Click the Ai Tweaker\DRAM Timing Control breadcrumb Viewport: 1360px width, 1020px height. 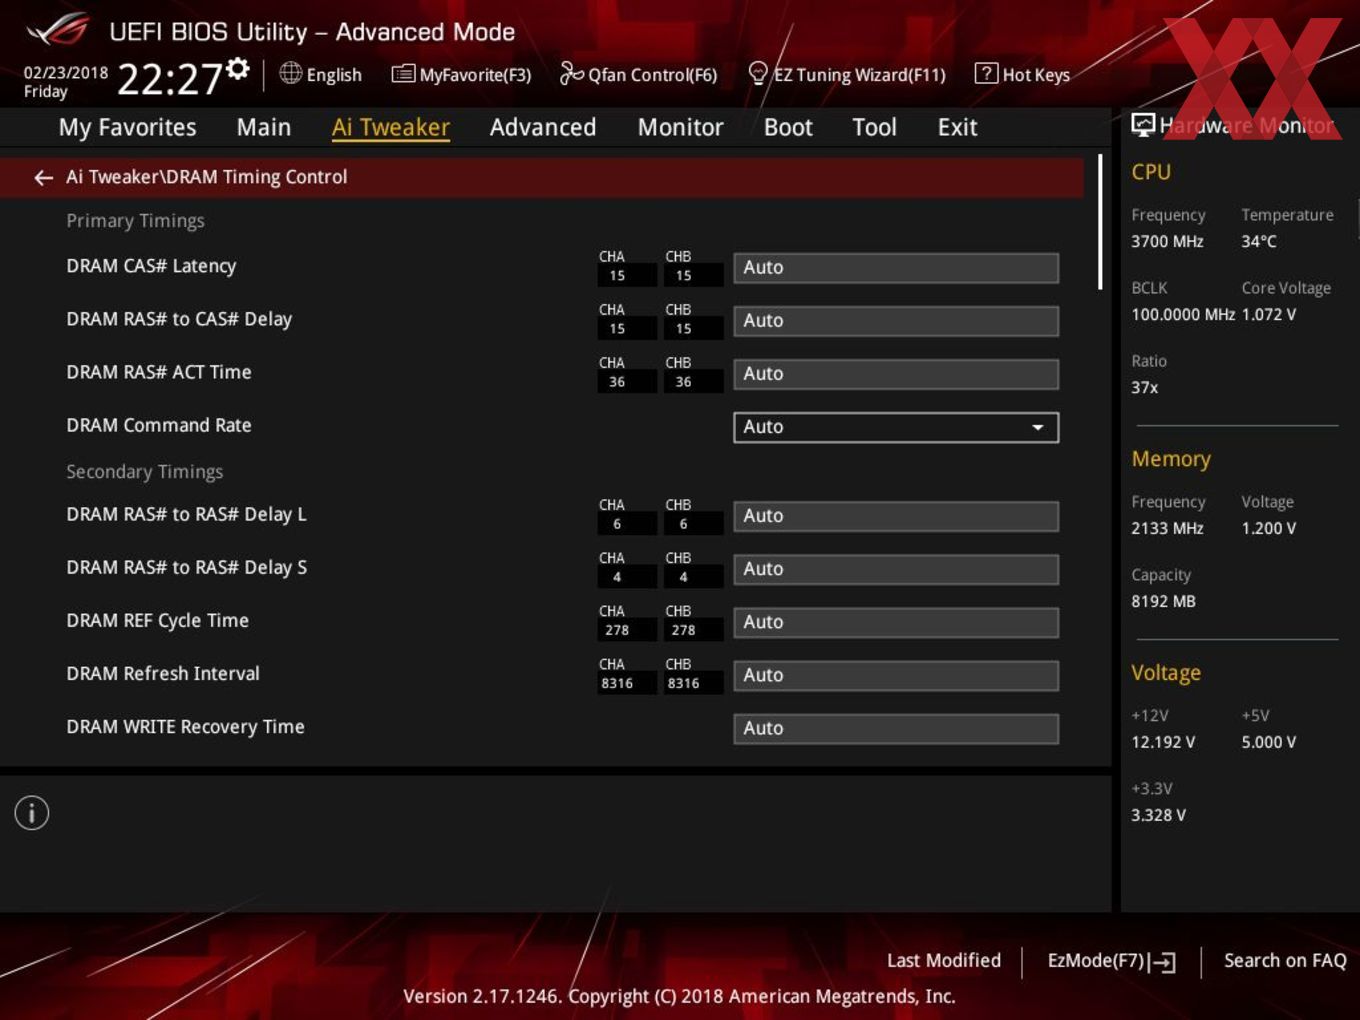pos(207,177)
